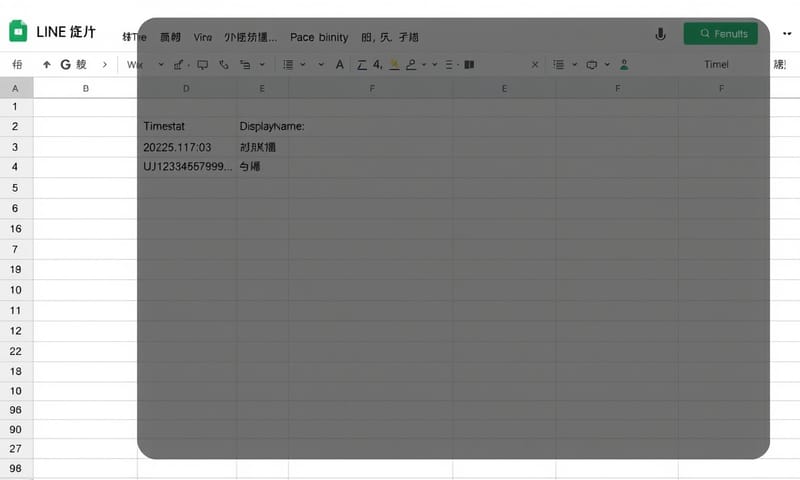Select column D header
This screenshot has width=800, height=480.
pyautogui.click(x=186, y=88)
